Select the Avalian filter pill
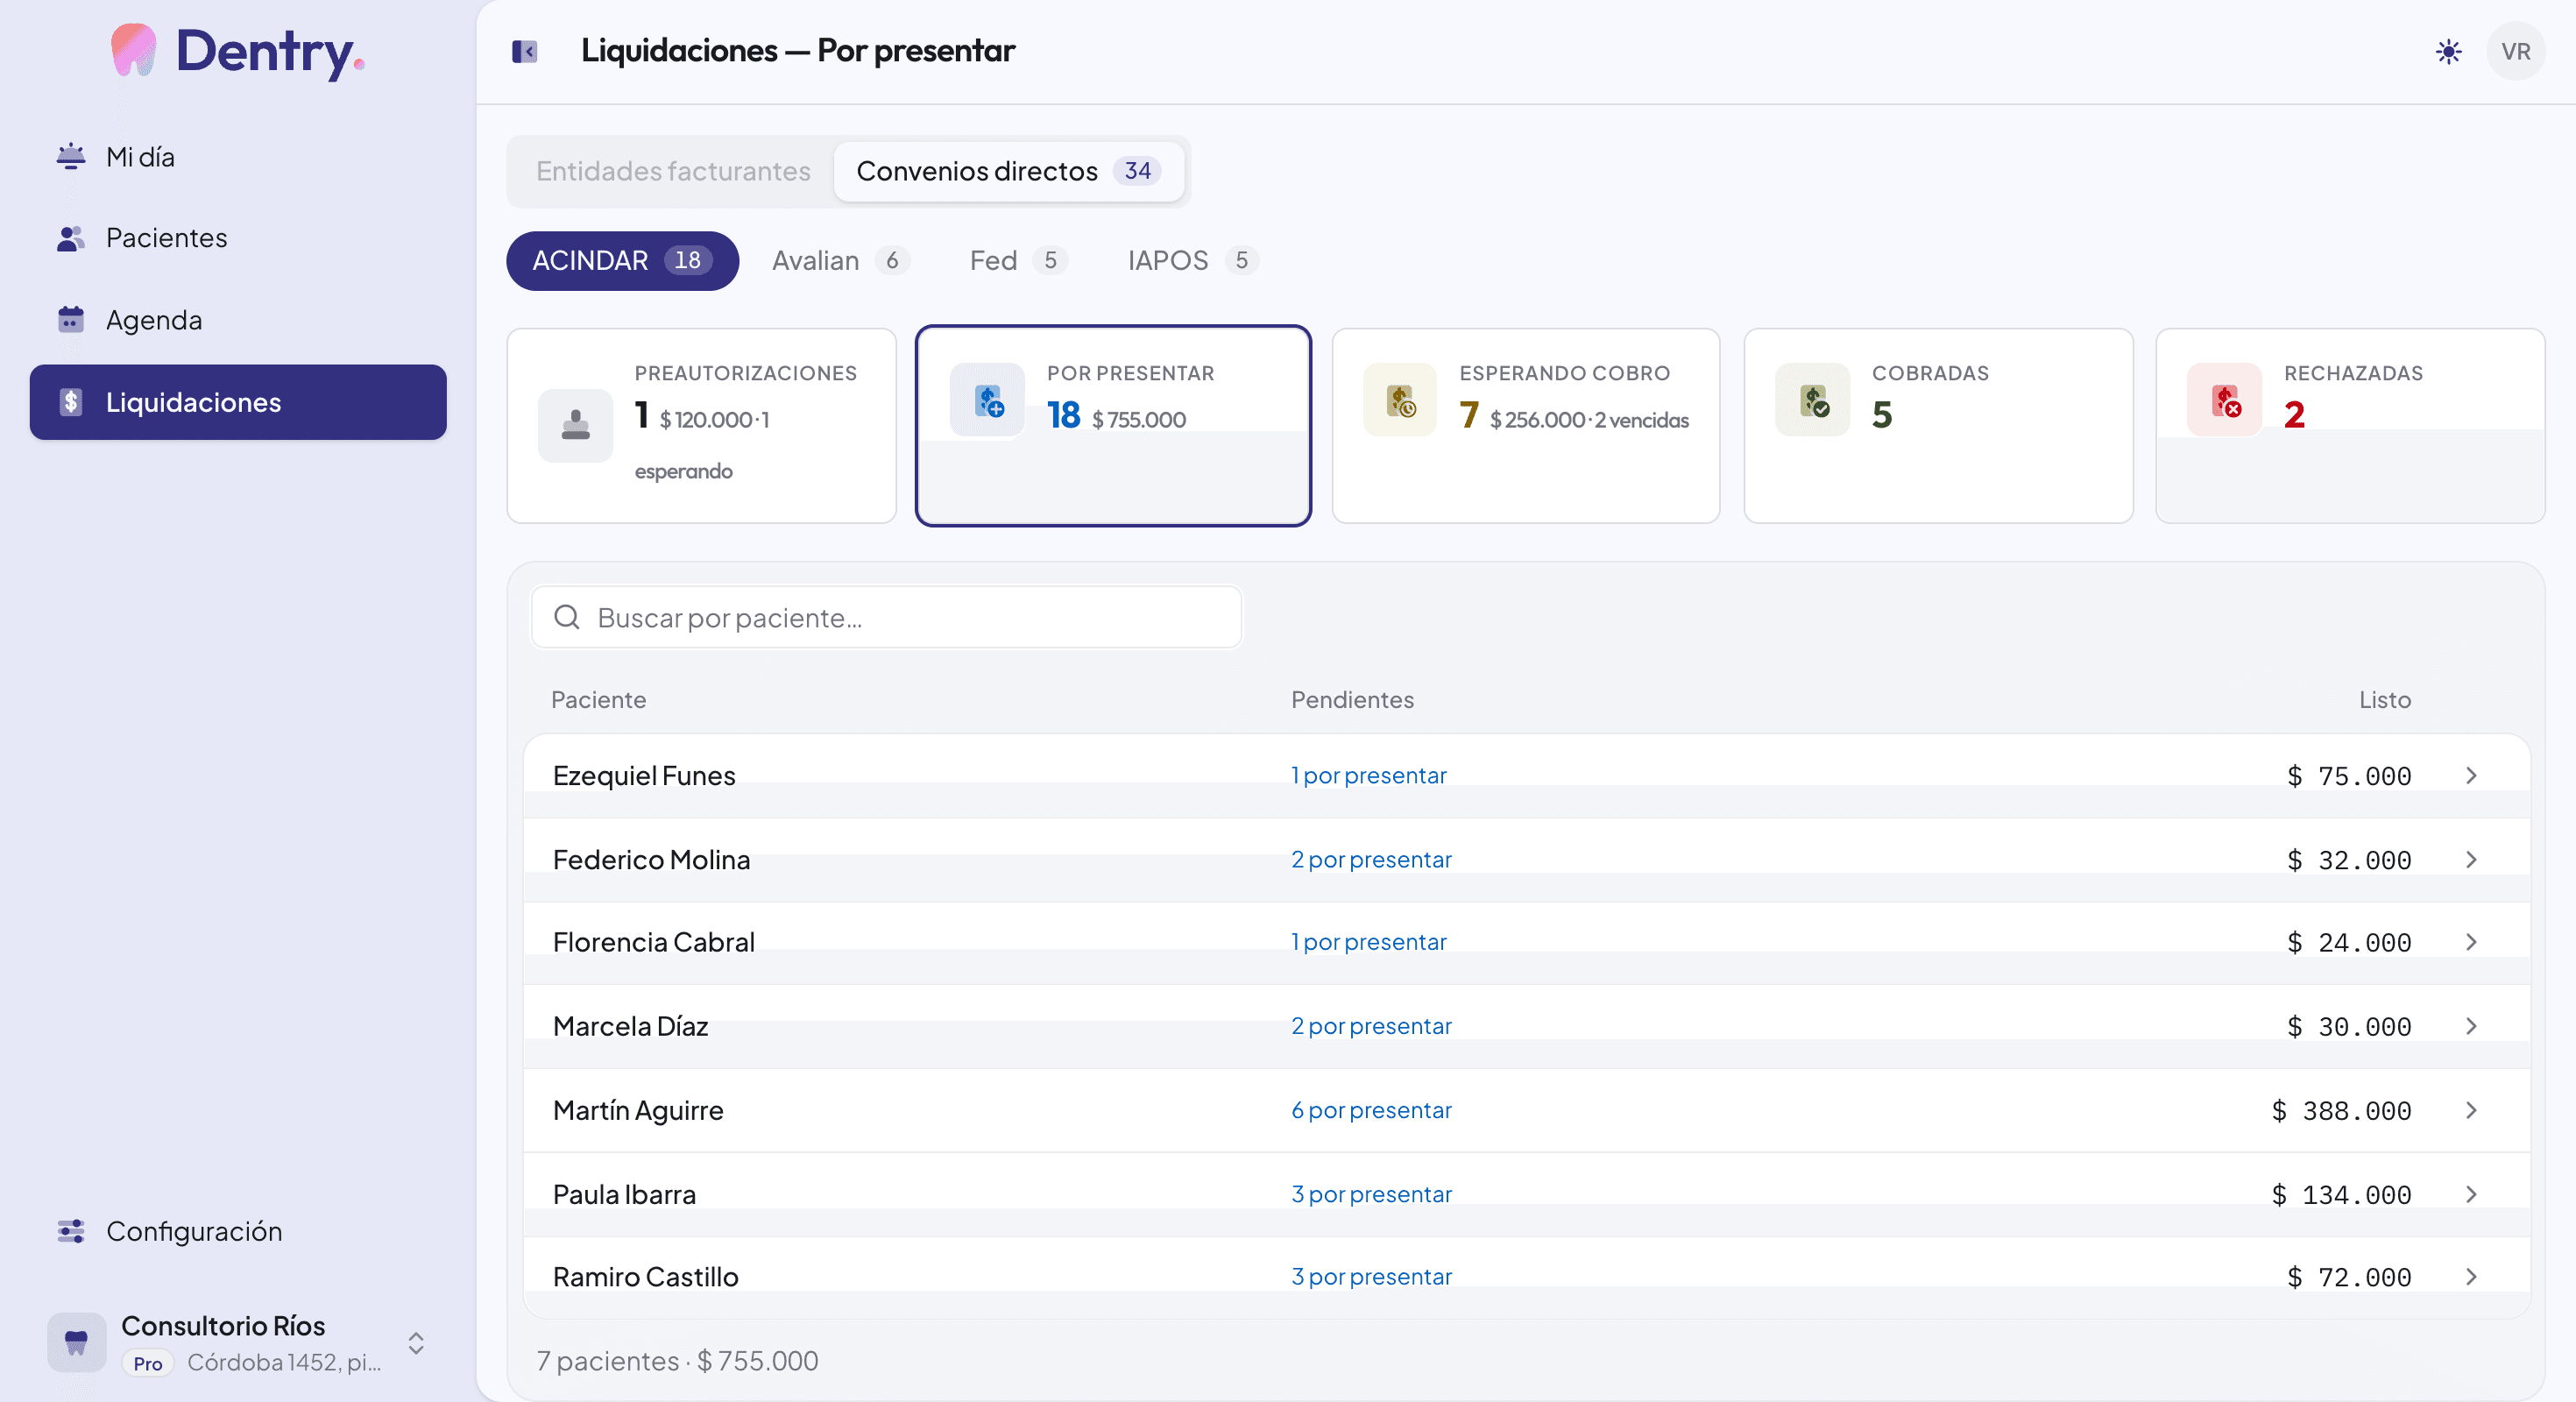 (841, 261)
